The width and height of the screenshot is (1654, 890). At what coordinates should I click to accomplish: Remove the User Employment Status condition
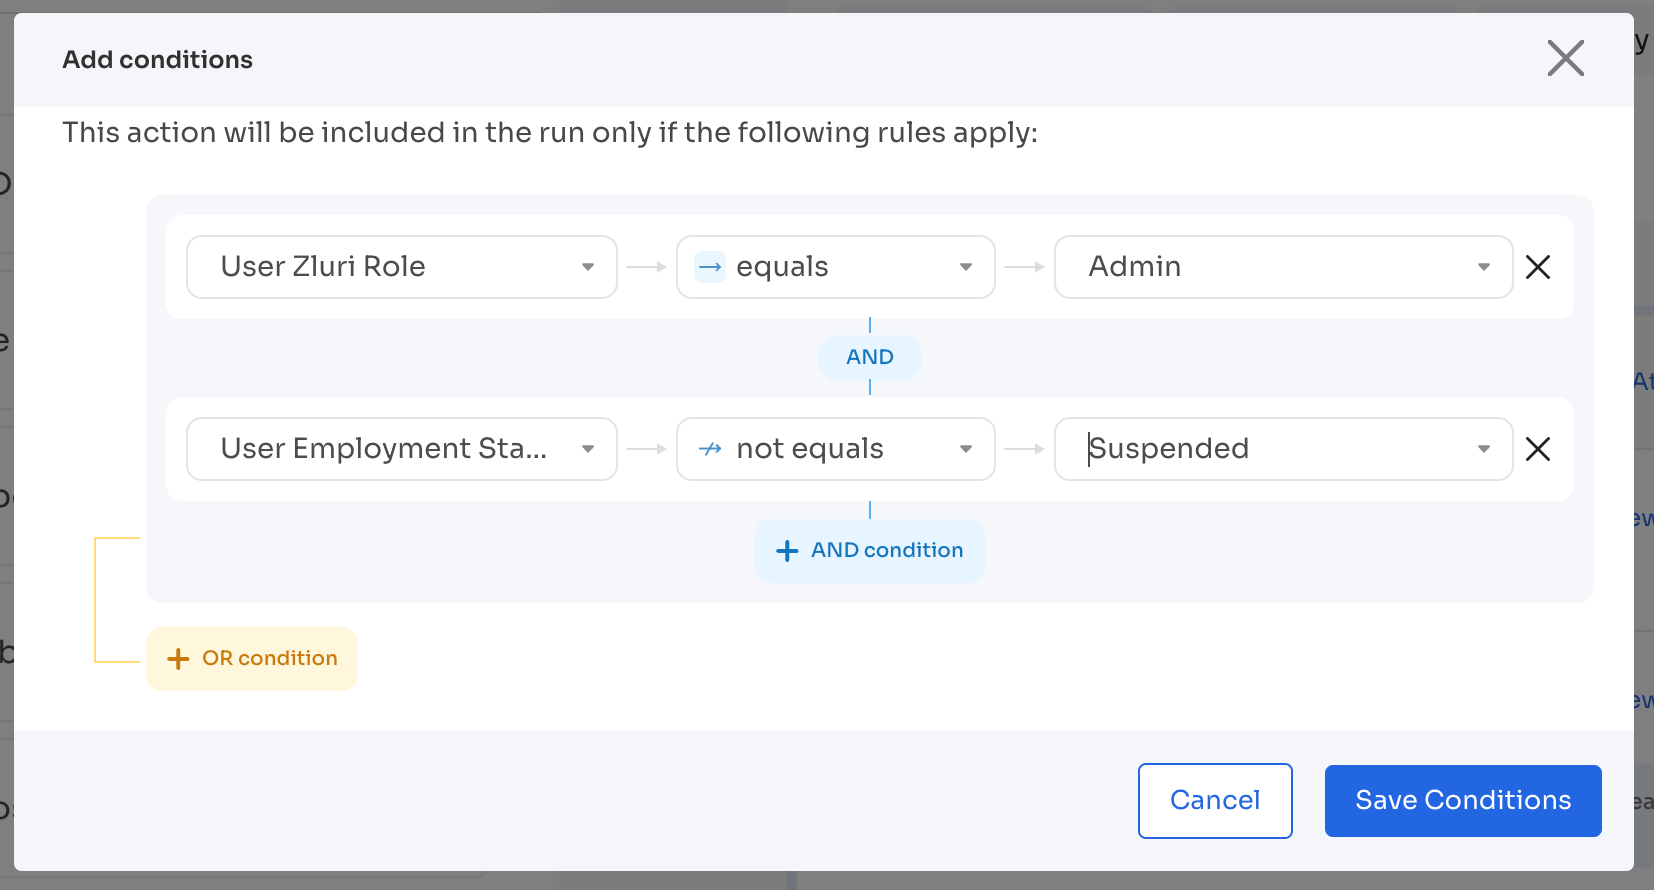(x=1537, y=449)
